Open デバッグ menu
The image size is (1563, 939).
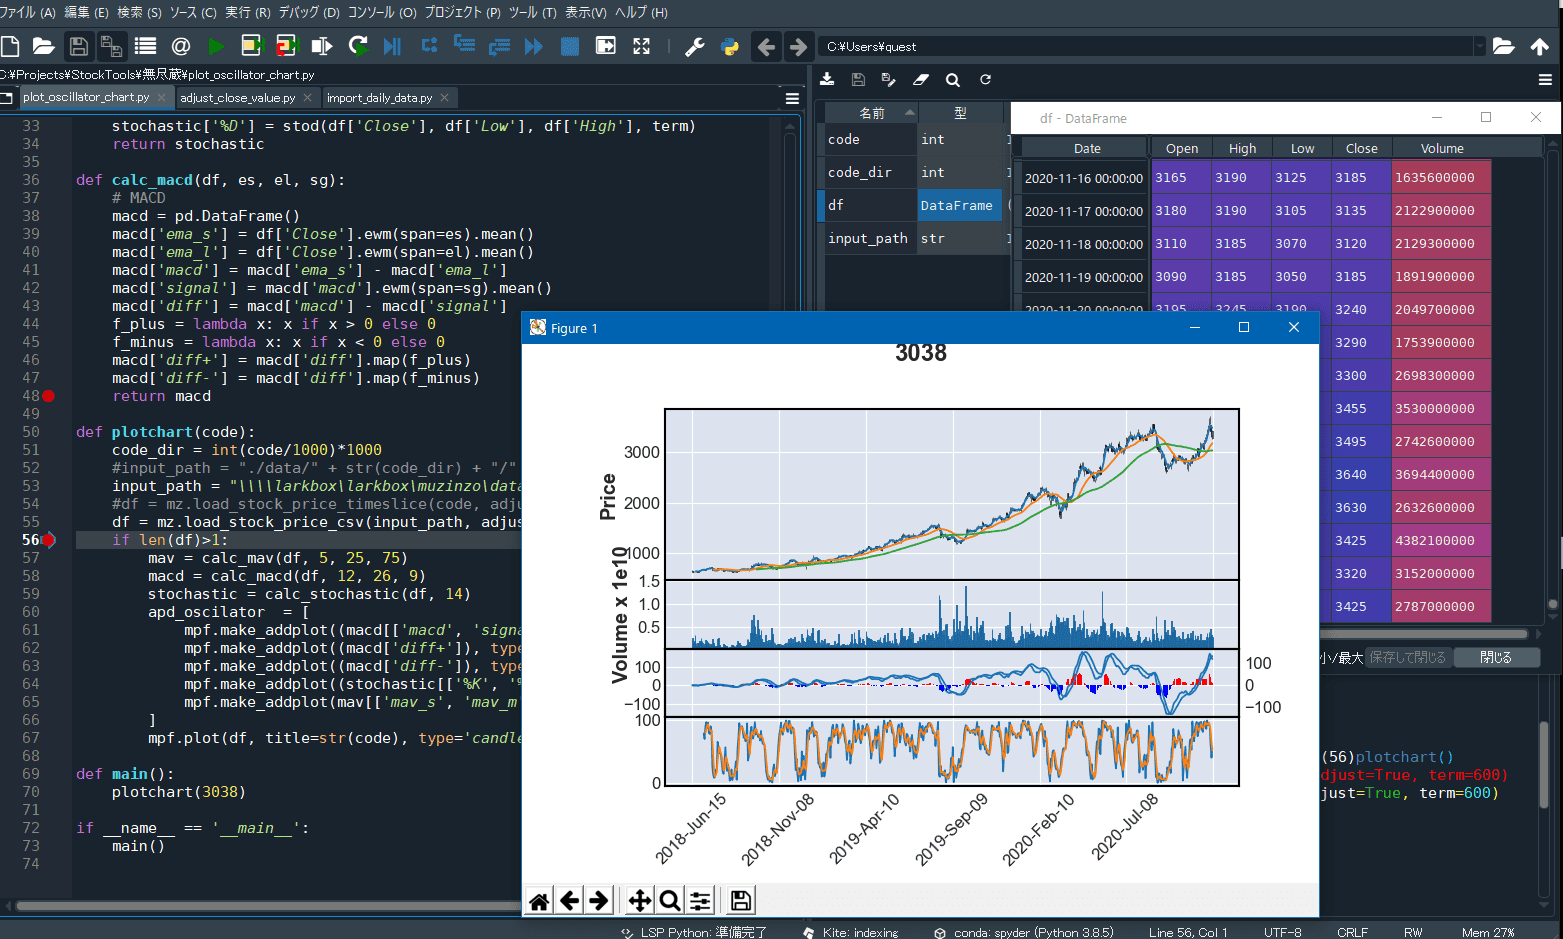click(x=308, y=12)
